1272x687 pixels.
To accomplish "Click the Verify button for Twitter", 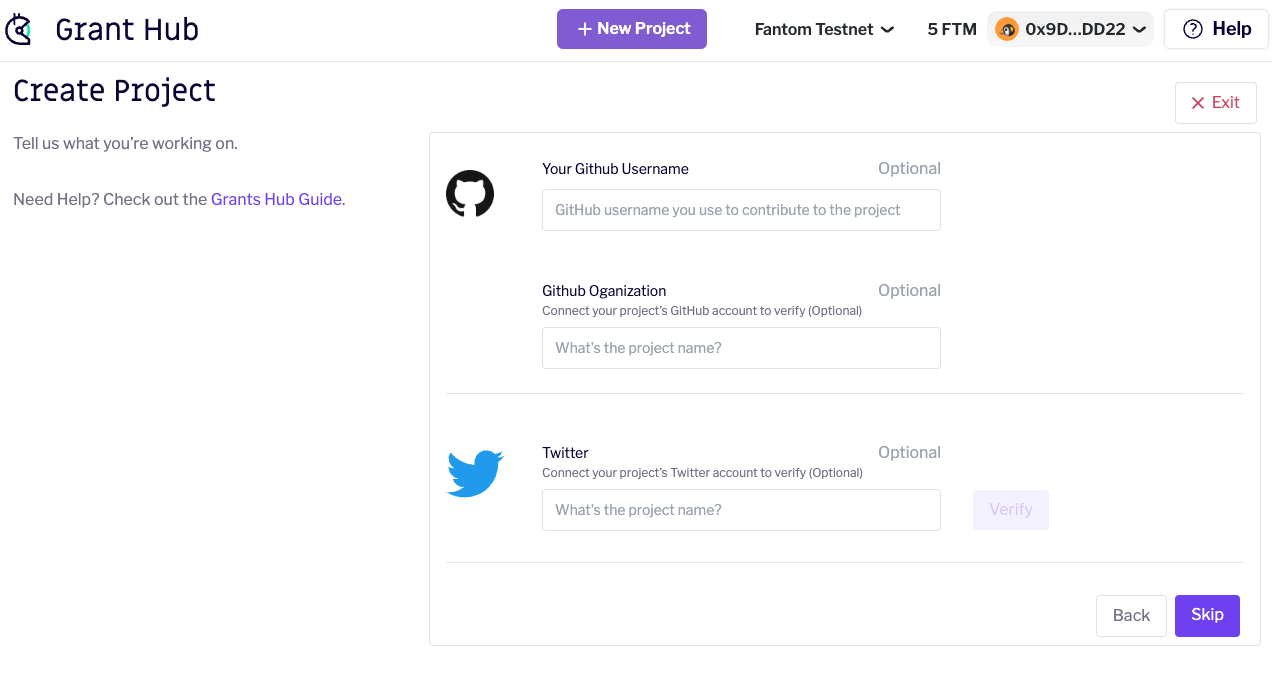I will (1010, 510).
